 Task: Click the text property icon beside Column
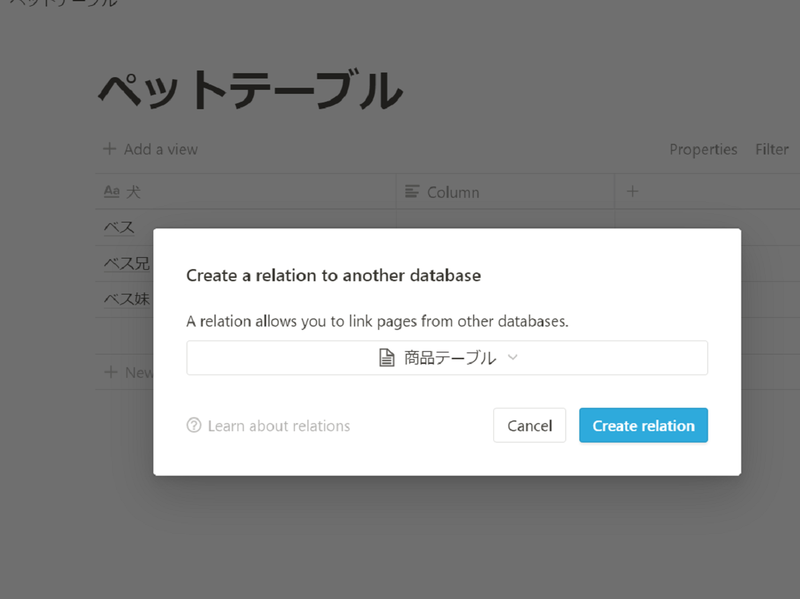412,191
